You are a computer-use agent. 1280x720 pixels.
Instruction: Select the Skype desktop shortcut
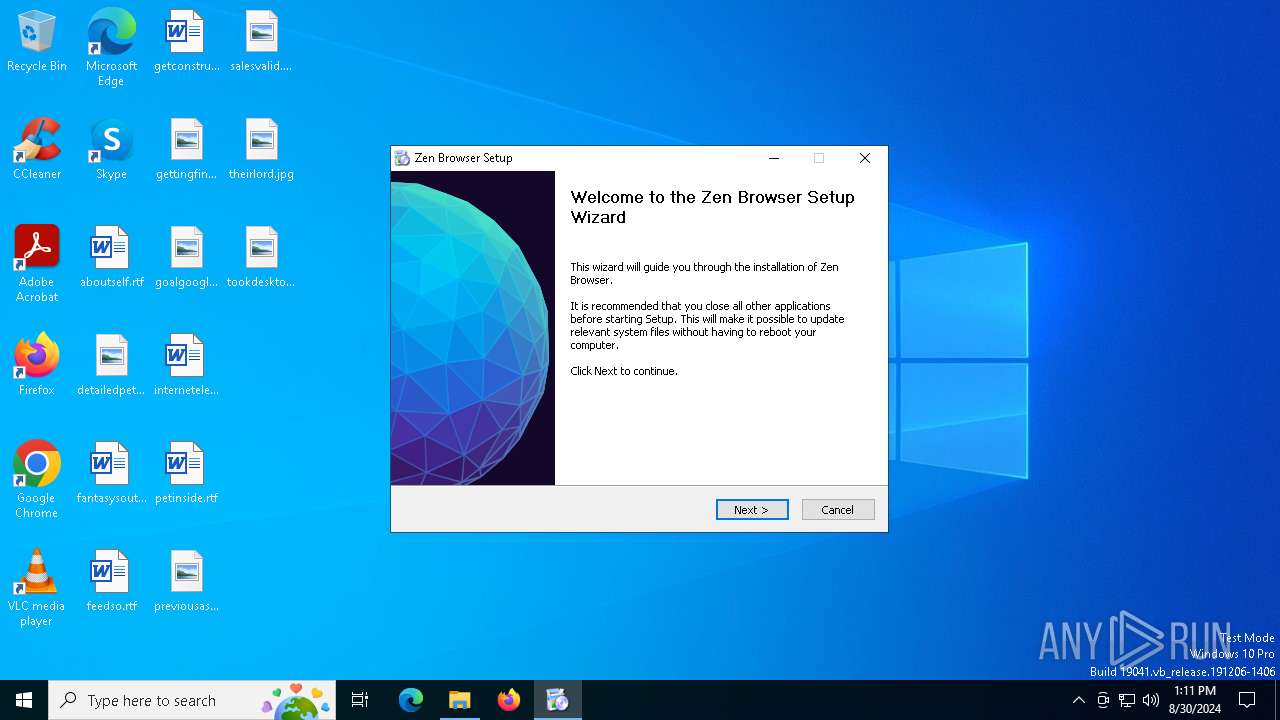(111, 150)
